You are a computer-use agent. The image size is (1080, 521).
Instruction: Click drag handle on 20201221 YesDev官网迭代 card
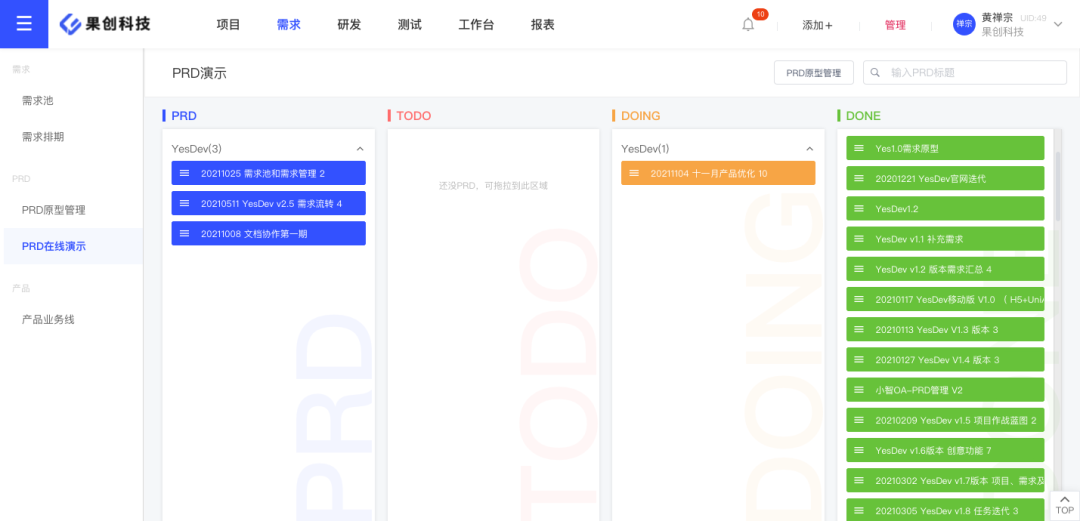pos(859,178)
